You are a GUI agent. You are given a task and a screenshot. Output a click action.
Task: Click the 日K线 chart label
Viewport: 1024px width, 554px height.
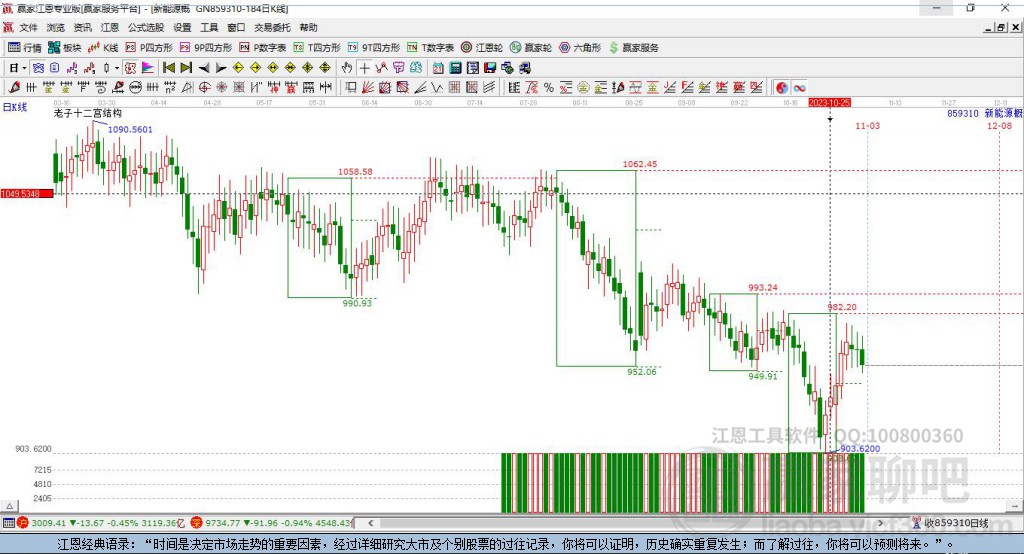point(15,107)
